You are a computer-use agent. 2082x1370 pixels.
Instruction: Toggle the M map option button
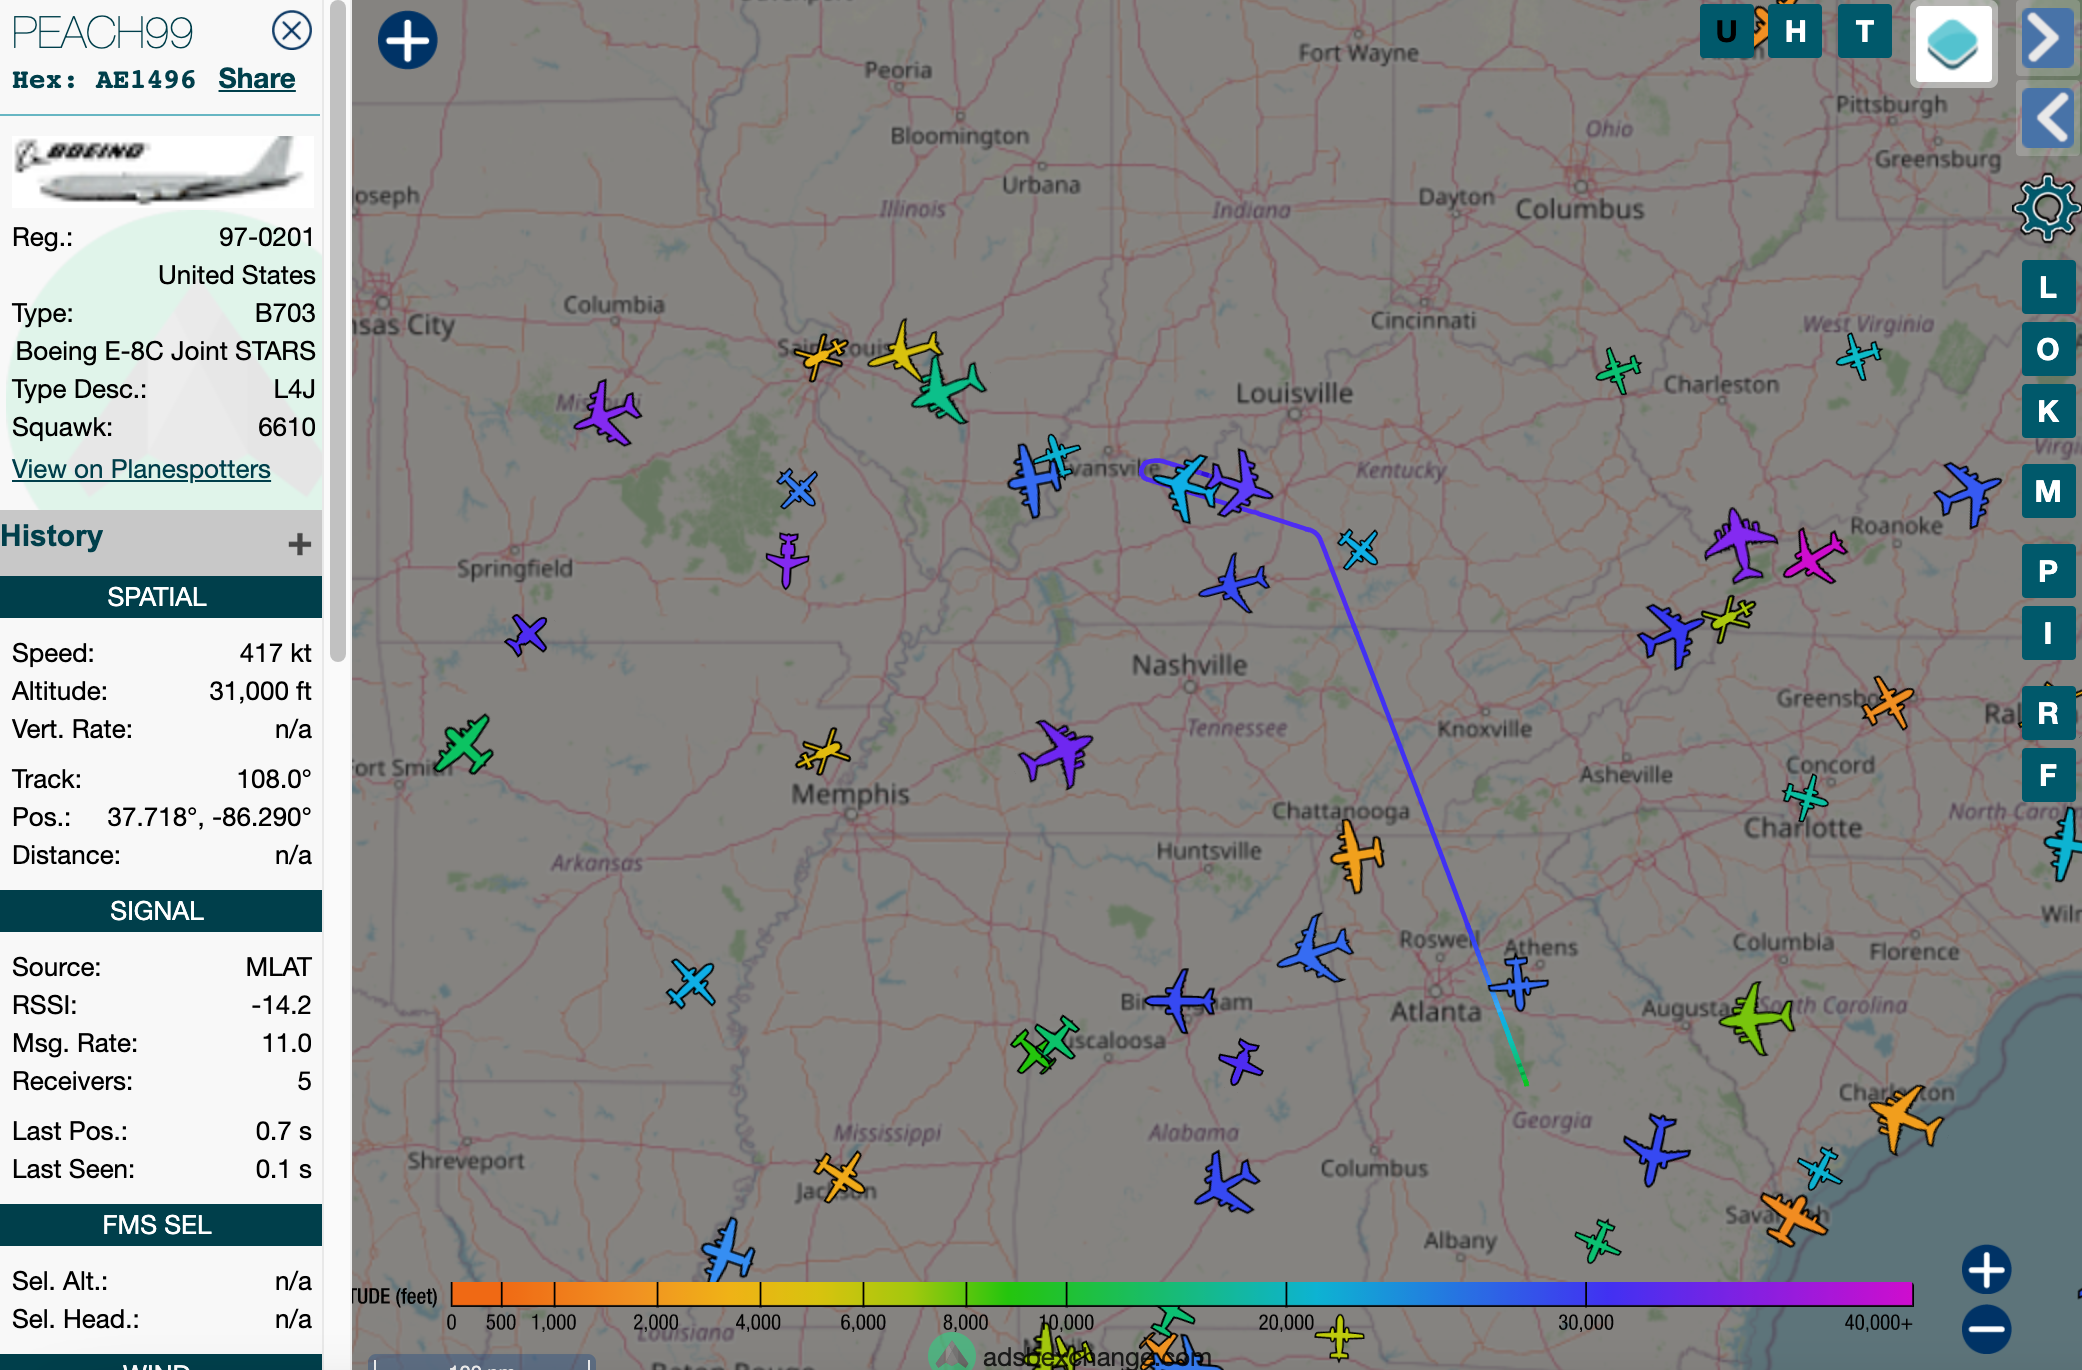click(2048, 491)
